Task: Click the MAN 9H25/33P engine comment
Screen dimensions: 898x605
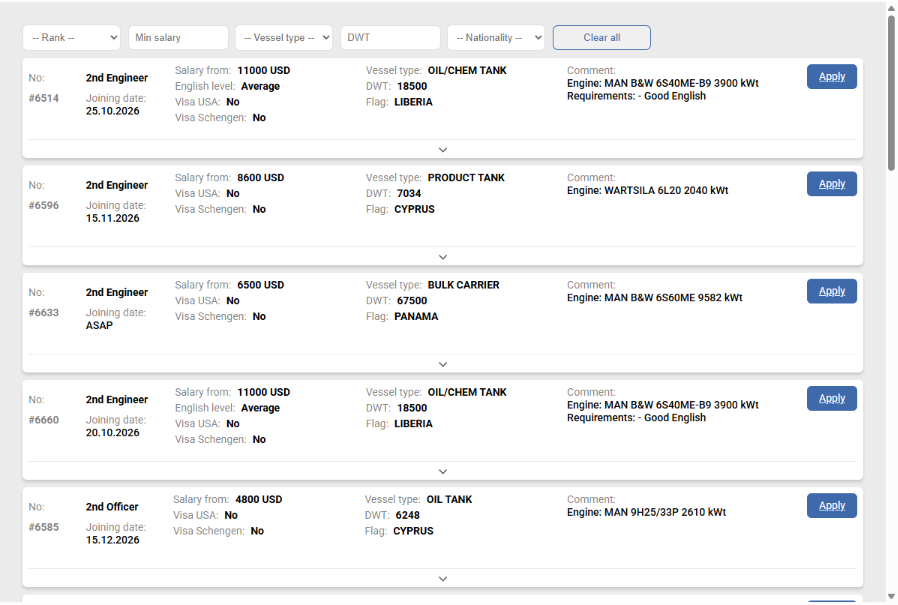Action: 647,512
